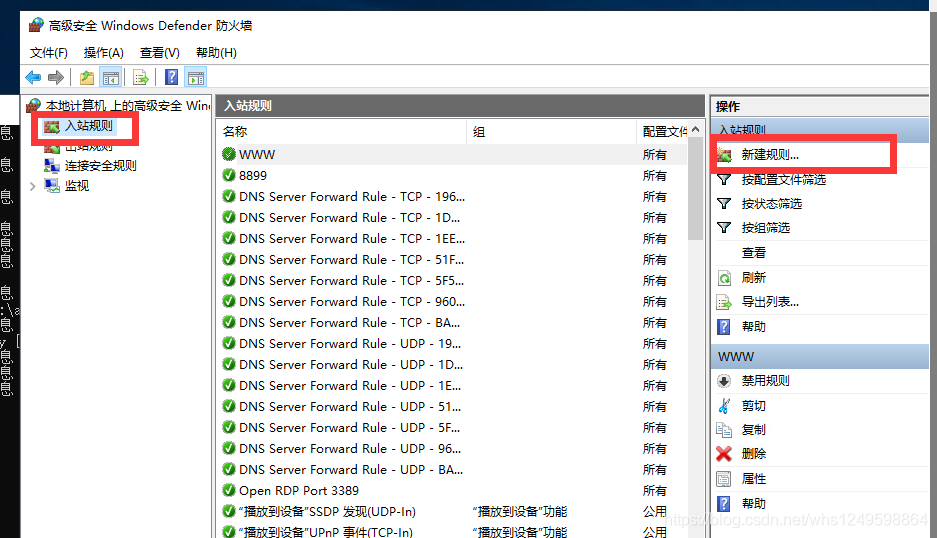The image size is (937, 538).
Task: Click the 连接安全规则 tree icon
Action: [52, 166]
